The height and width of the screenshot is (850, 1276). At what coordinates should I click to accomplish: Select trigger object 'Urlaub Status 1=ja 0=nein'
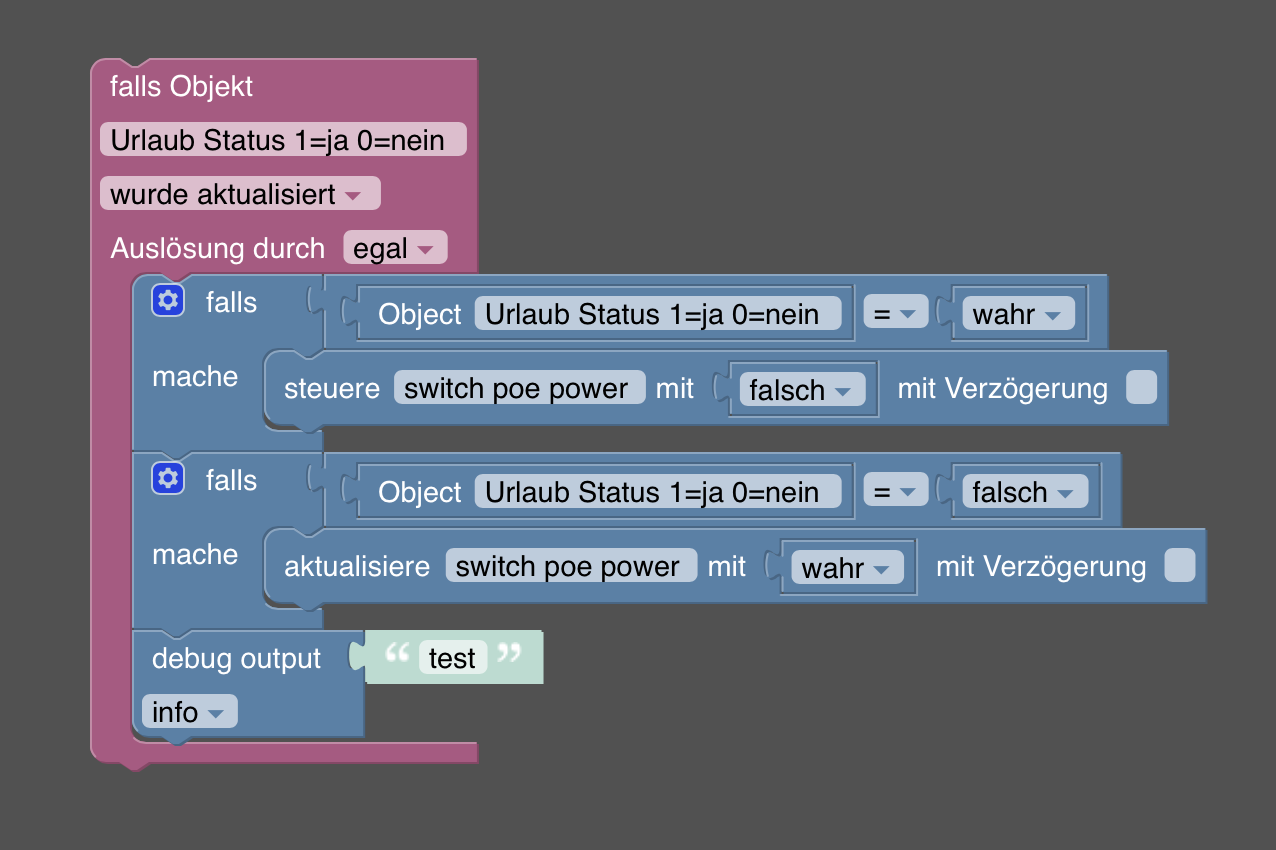pos(282,140)
